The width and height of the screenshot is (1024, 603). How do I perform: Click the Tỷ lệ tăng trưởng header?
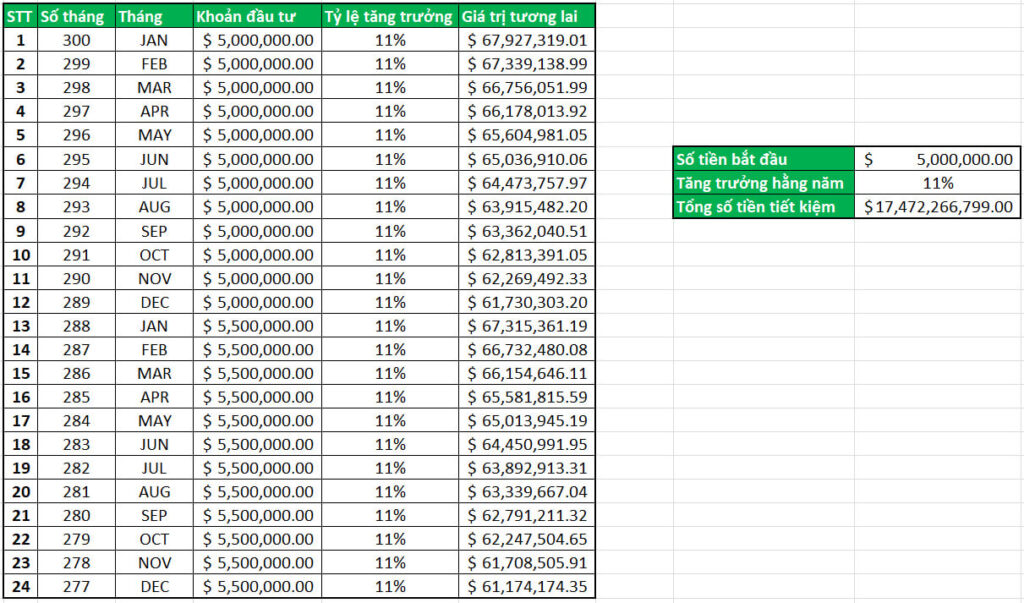tap(390, 16)
